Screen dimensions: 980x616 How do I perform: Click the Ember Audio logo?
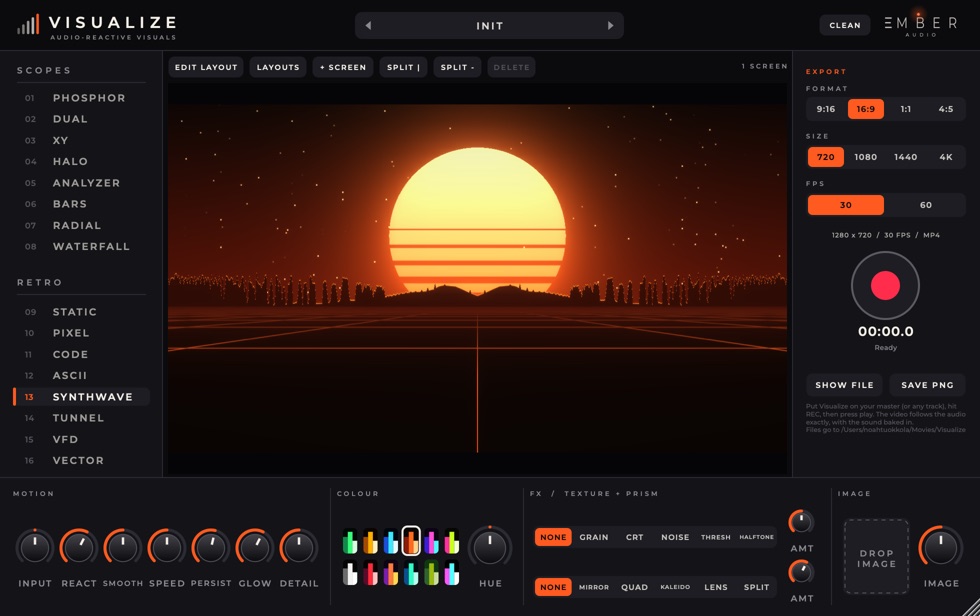[x=921, y=25]
